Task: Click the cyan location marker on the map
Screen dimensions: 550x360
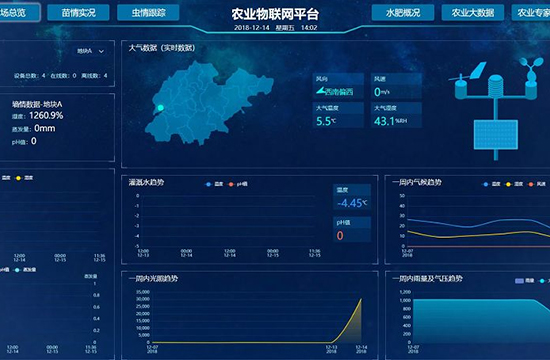Action: click(161, 108)
